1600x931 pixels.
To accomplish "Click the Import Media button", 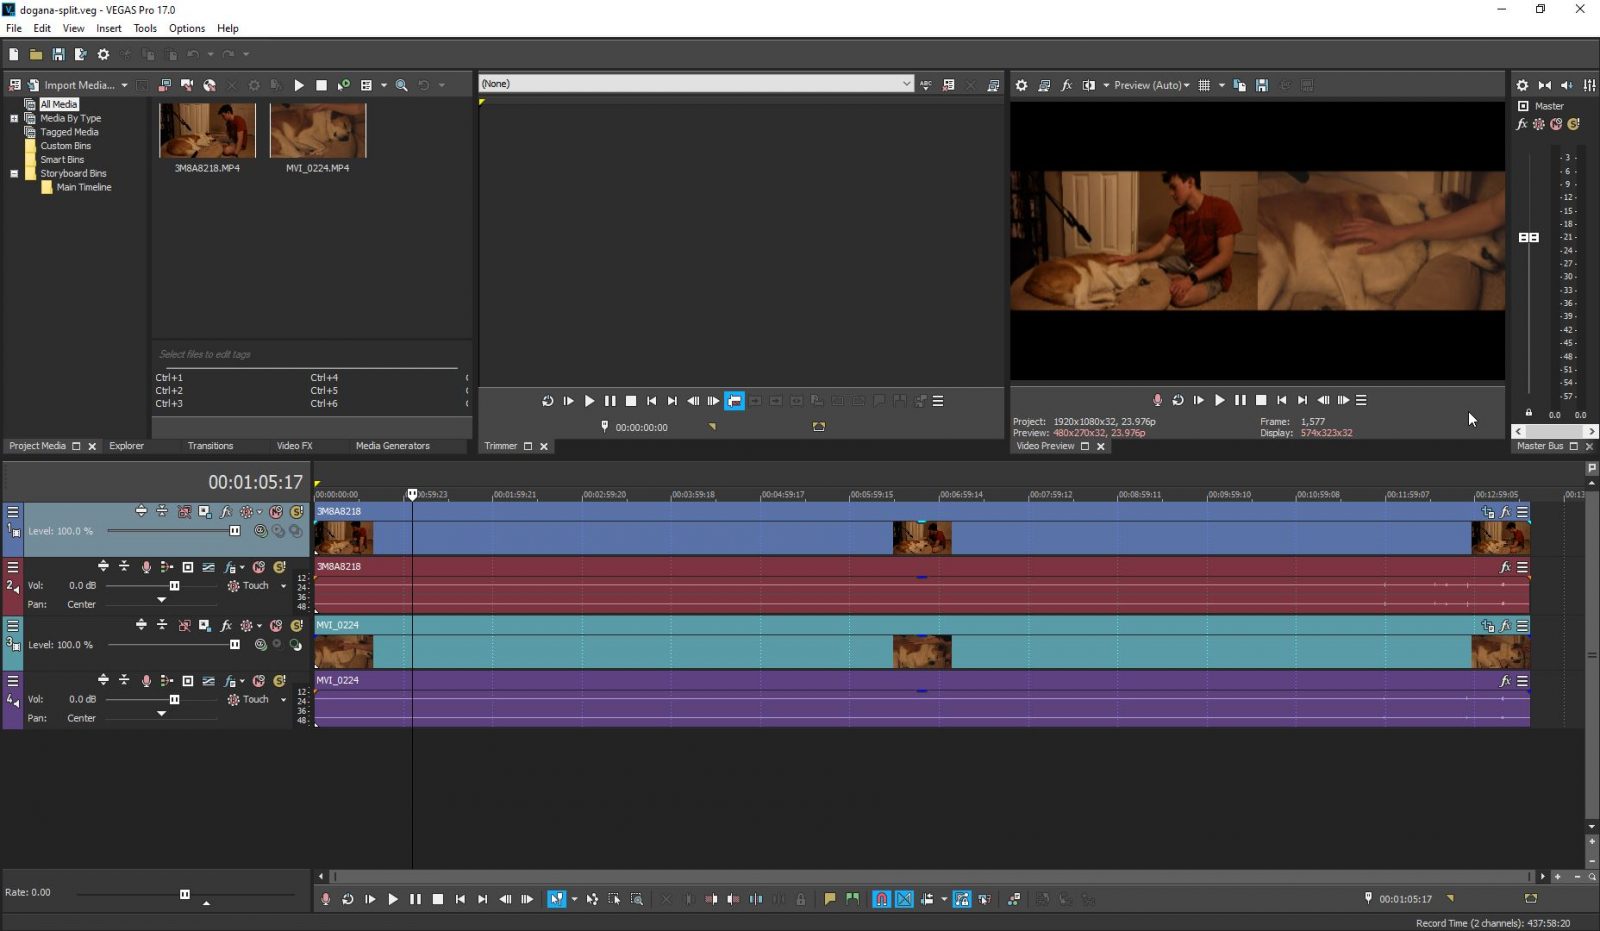I will (x=74, y=85).
